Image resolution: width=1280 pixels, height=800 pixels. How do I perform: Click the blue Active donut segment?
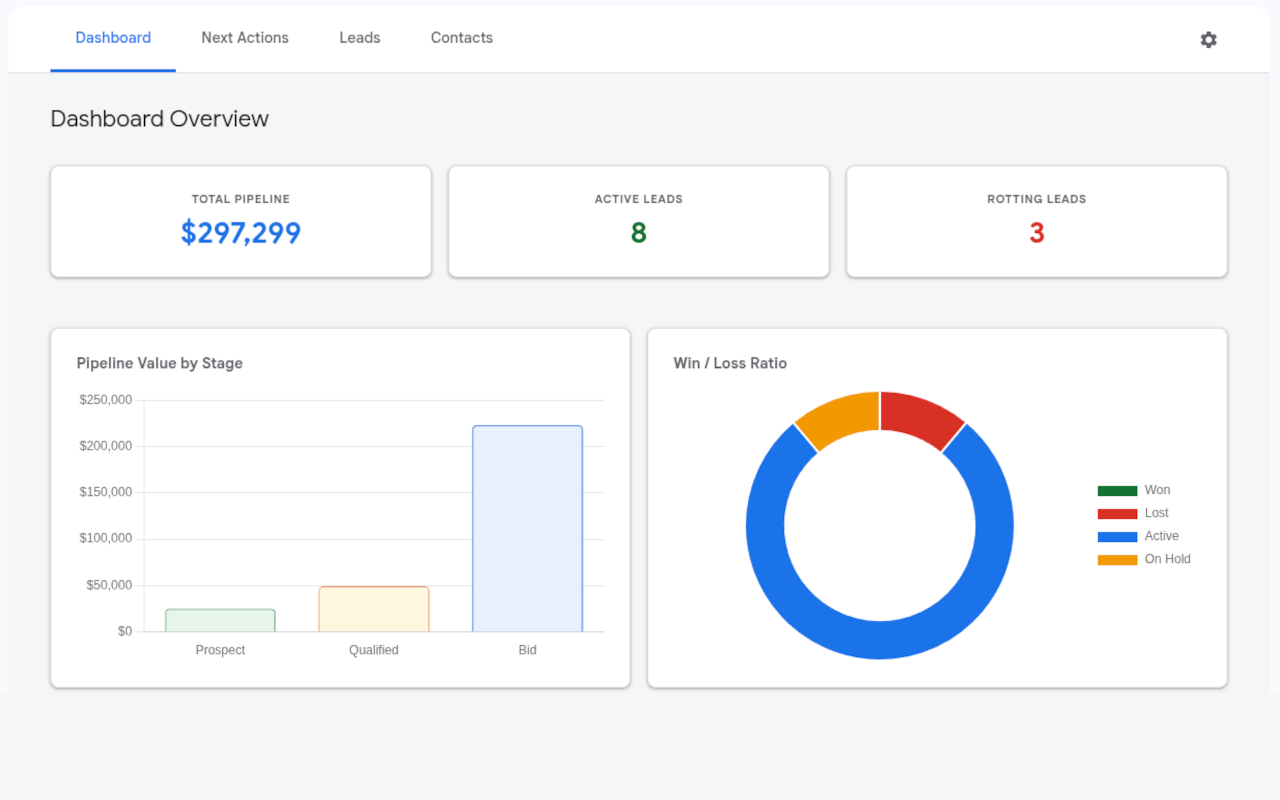tap(880, 640)
